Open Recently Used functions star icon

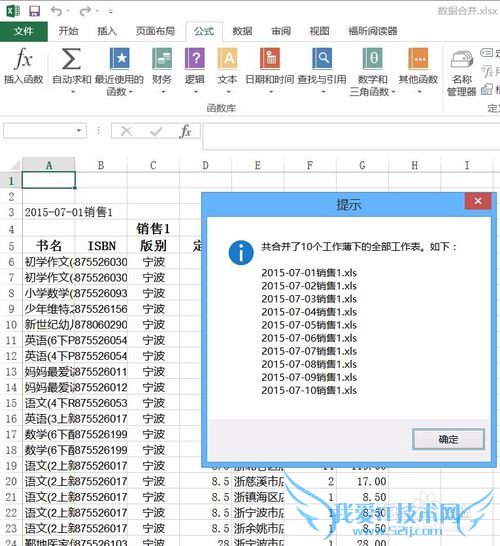pos(119,58)
